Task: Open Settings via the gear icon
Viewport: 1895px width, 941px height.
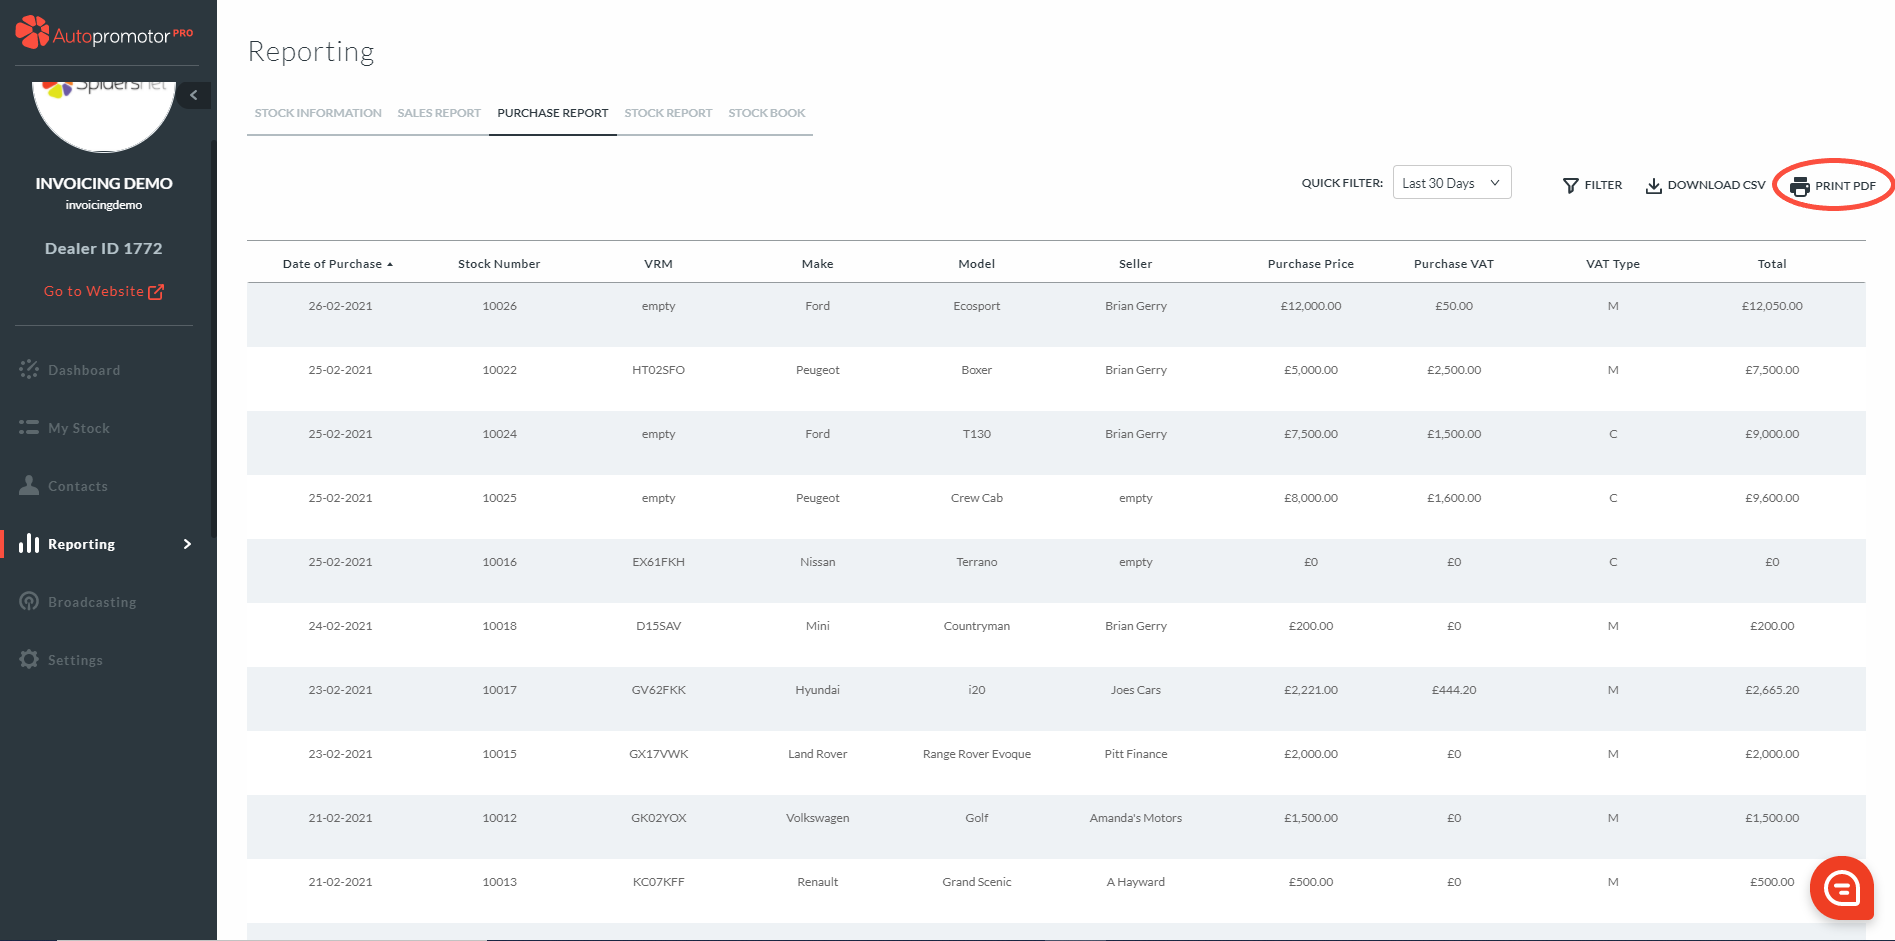Action: pos(29,660)
